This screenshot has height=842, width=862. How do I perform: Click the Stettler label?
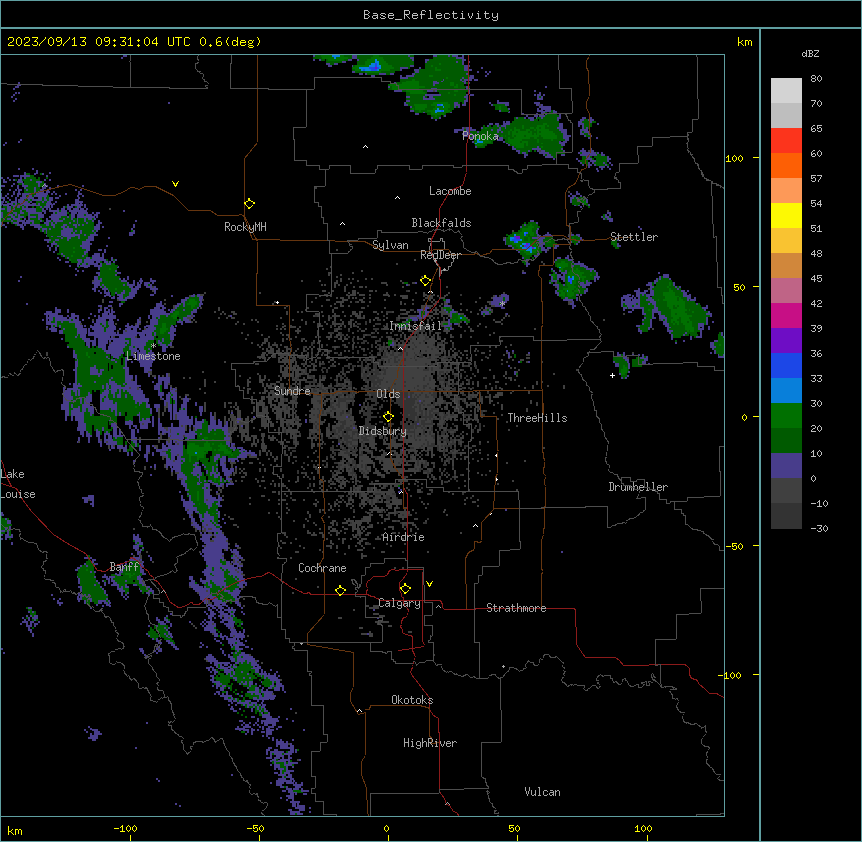[x=634, y=237]
